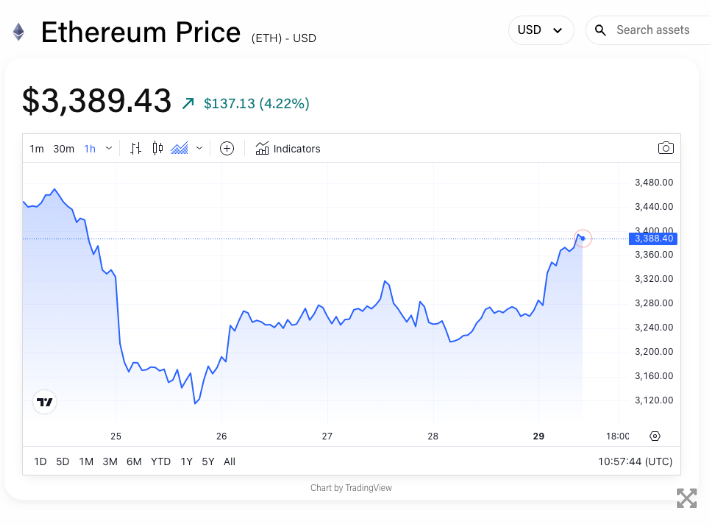This screenshot has width=710, height=526.
Task: Expand the time interval dropdown arrow
Action: pos(109,148)
